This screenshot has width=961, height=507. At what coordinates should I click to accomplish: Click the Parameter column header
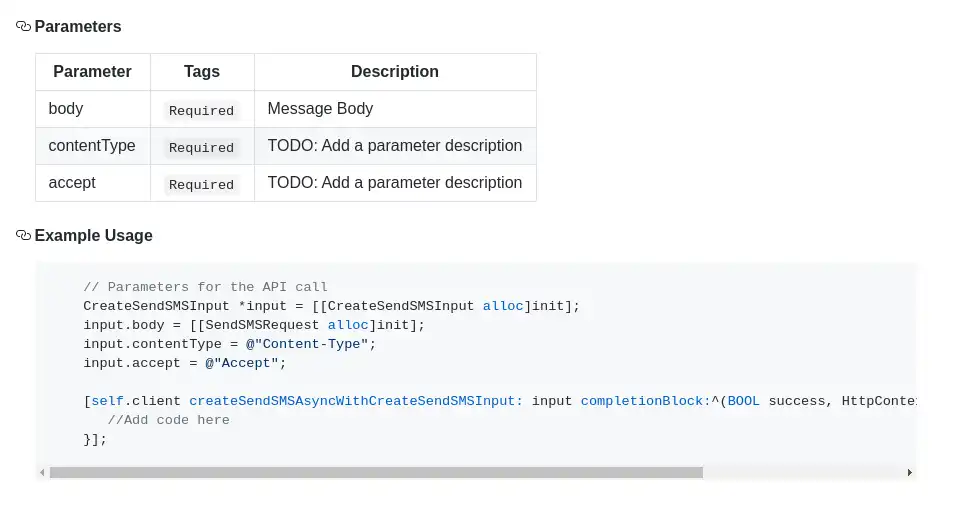point(92,72)
